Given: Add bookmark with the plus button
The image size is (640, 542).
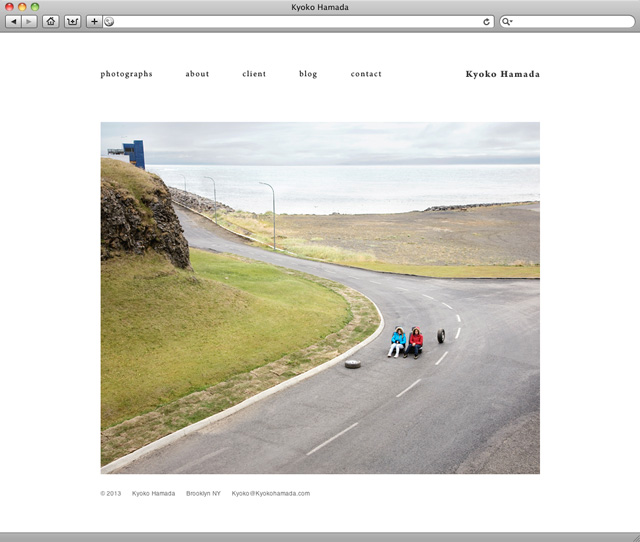Looking at the screenshot, I should tap(94, 22).
